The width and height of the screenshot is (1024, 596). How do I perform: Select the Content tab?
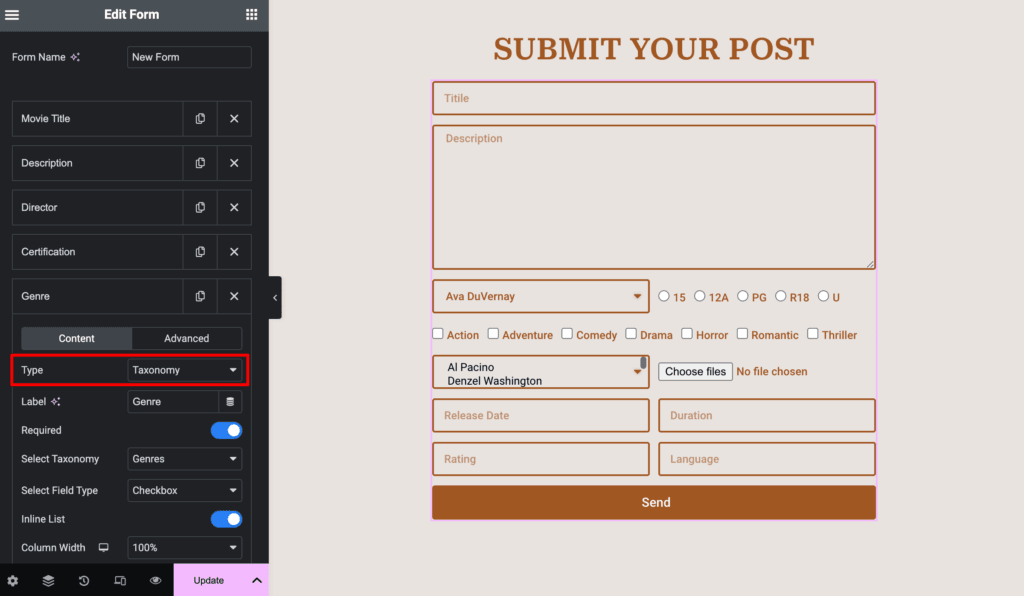pyautogui.click(x=77, y=338)
